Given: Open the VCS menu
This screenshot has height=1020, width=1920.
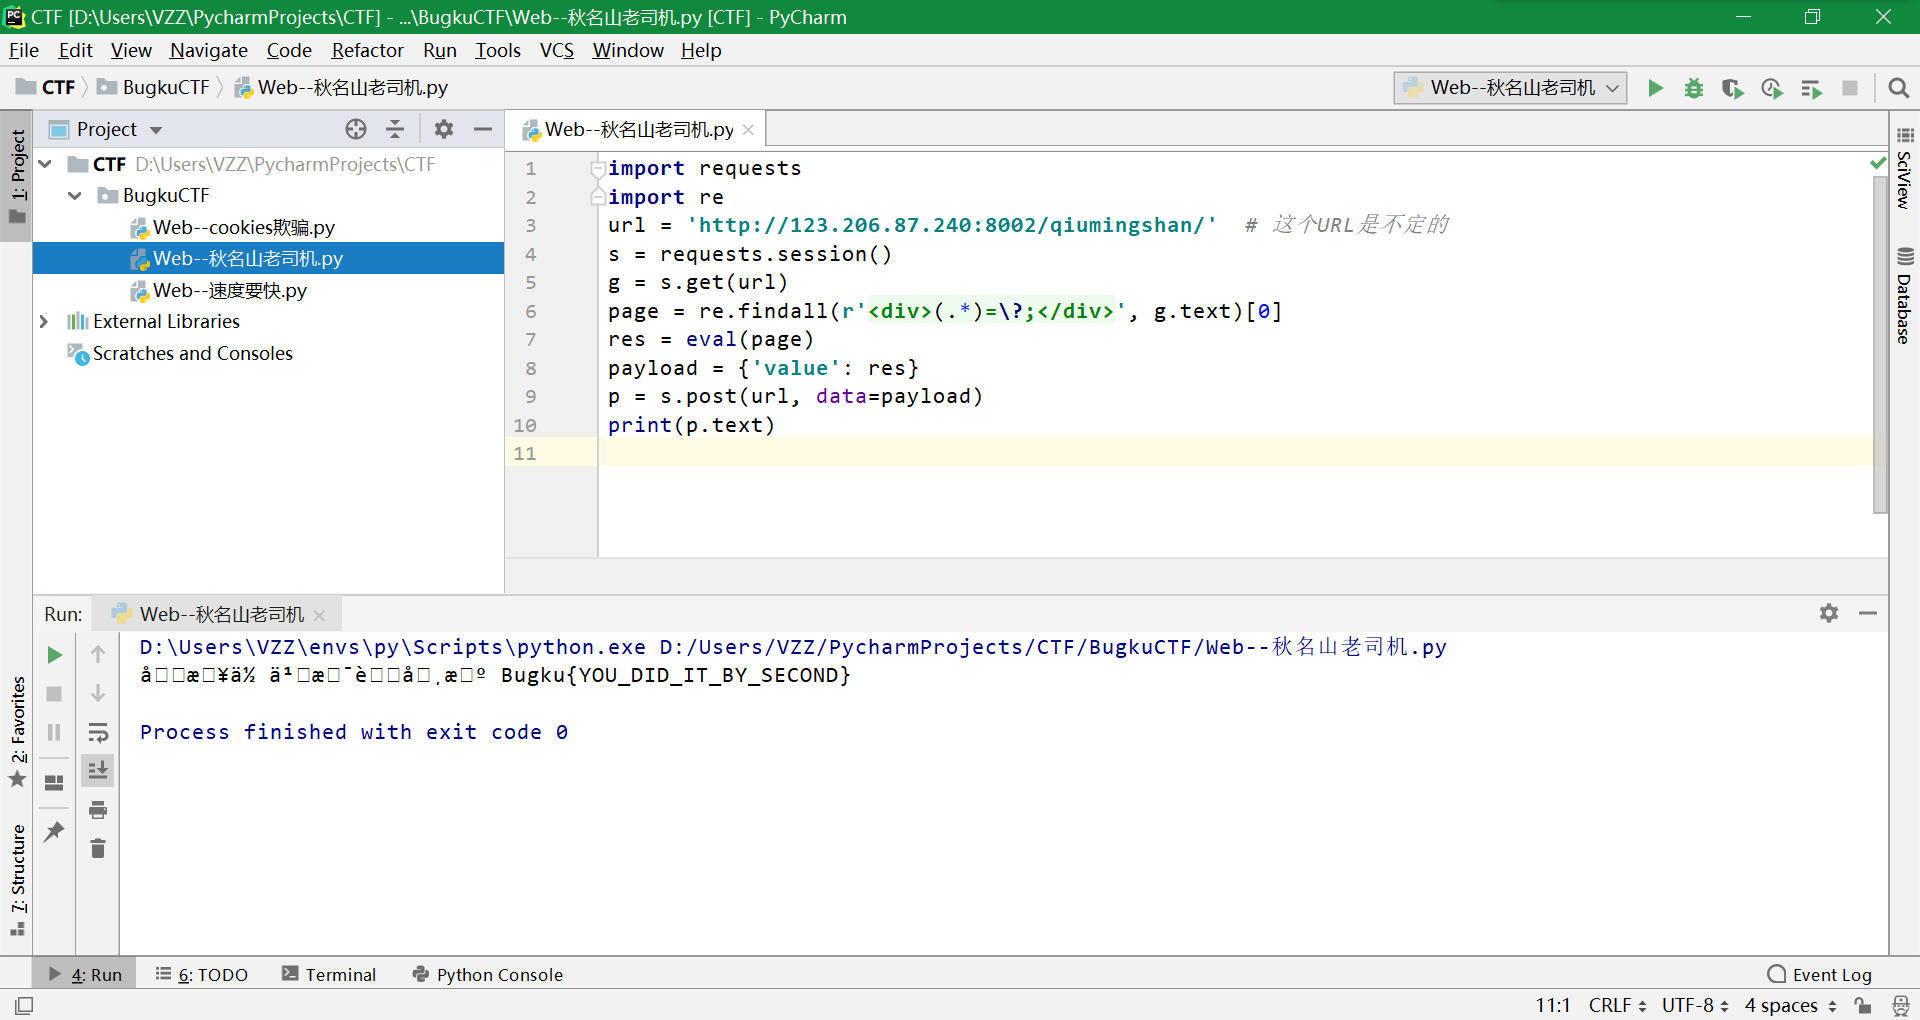Looking at the screenshot, I should pyautogui.click(x=557, y=50).
